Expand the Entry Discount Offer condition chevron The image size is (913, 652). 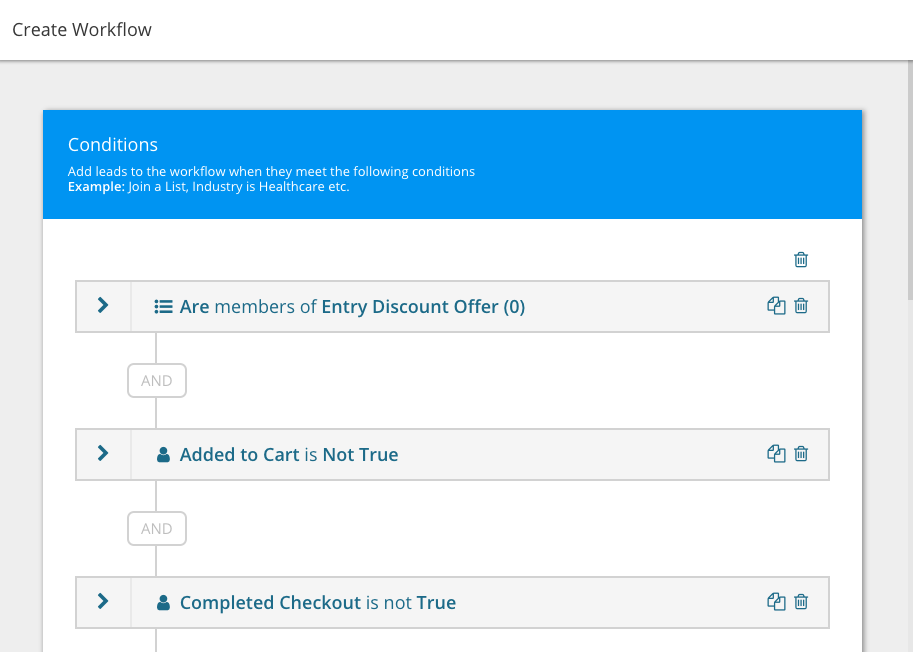103,305
